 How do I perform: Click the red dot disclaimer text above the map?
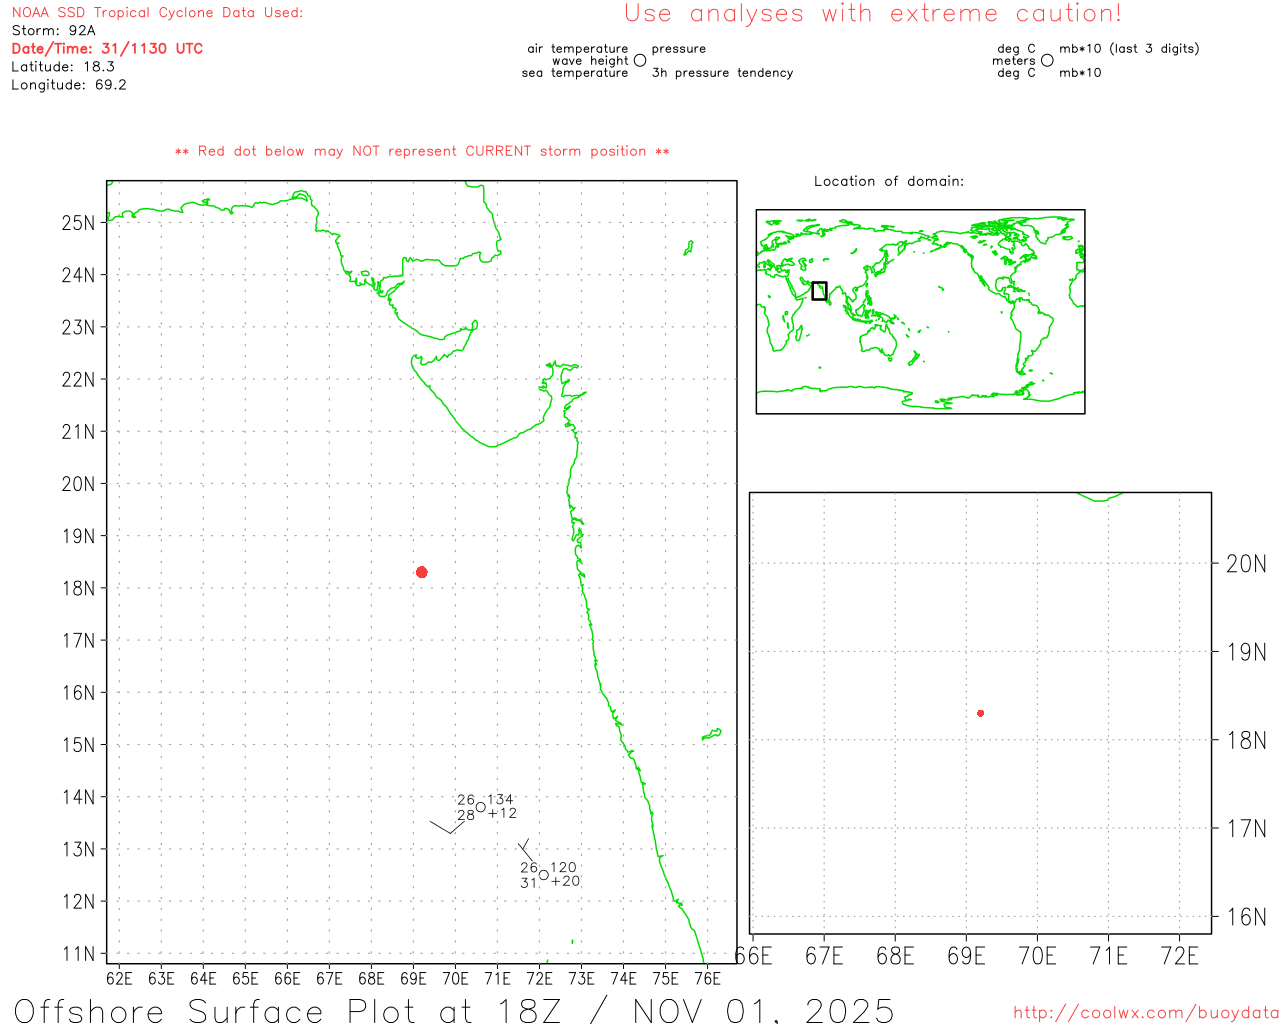click(422, 151)
